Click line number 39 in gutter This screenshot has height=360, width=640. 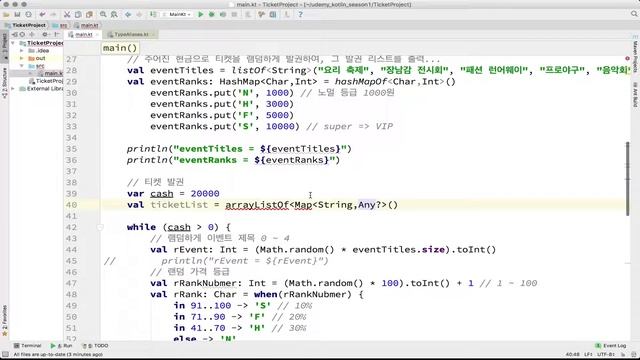click(71, 194)
